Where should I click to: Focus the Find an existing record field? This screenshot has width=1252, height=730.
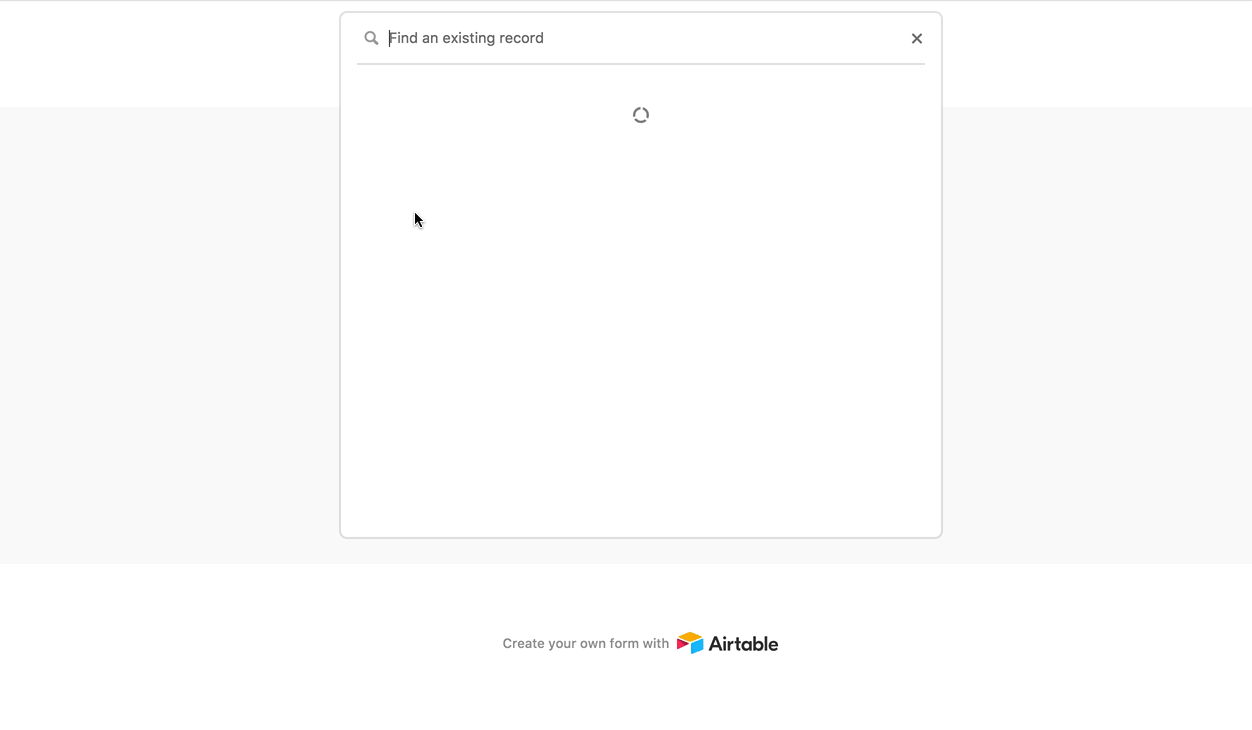pos(640,38)
